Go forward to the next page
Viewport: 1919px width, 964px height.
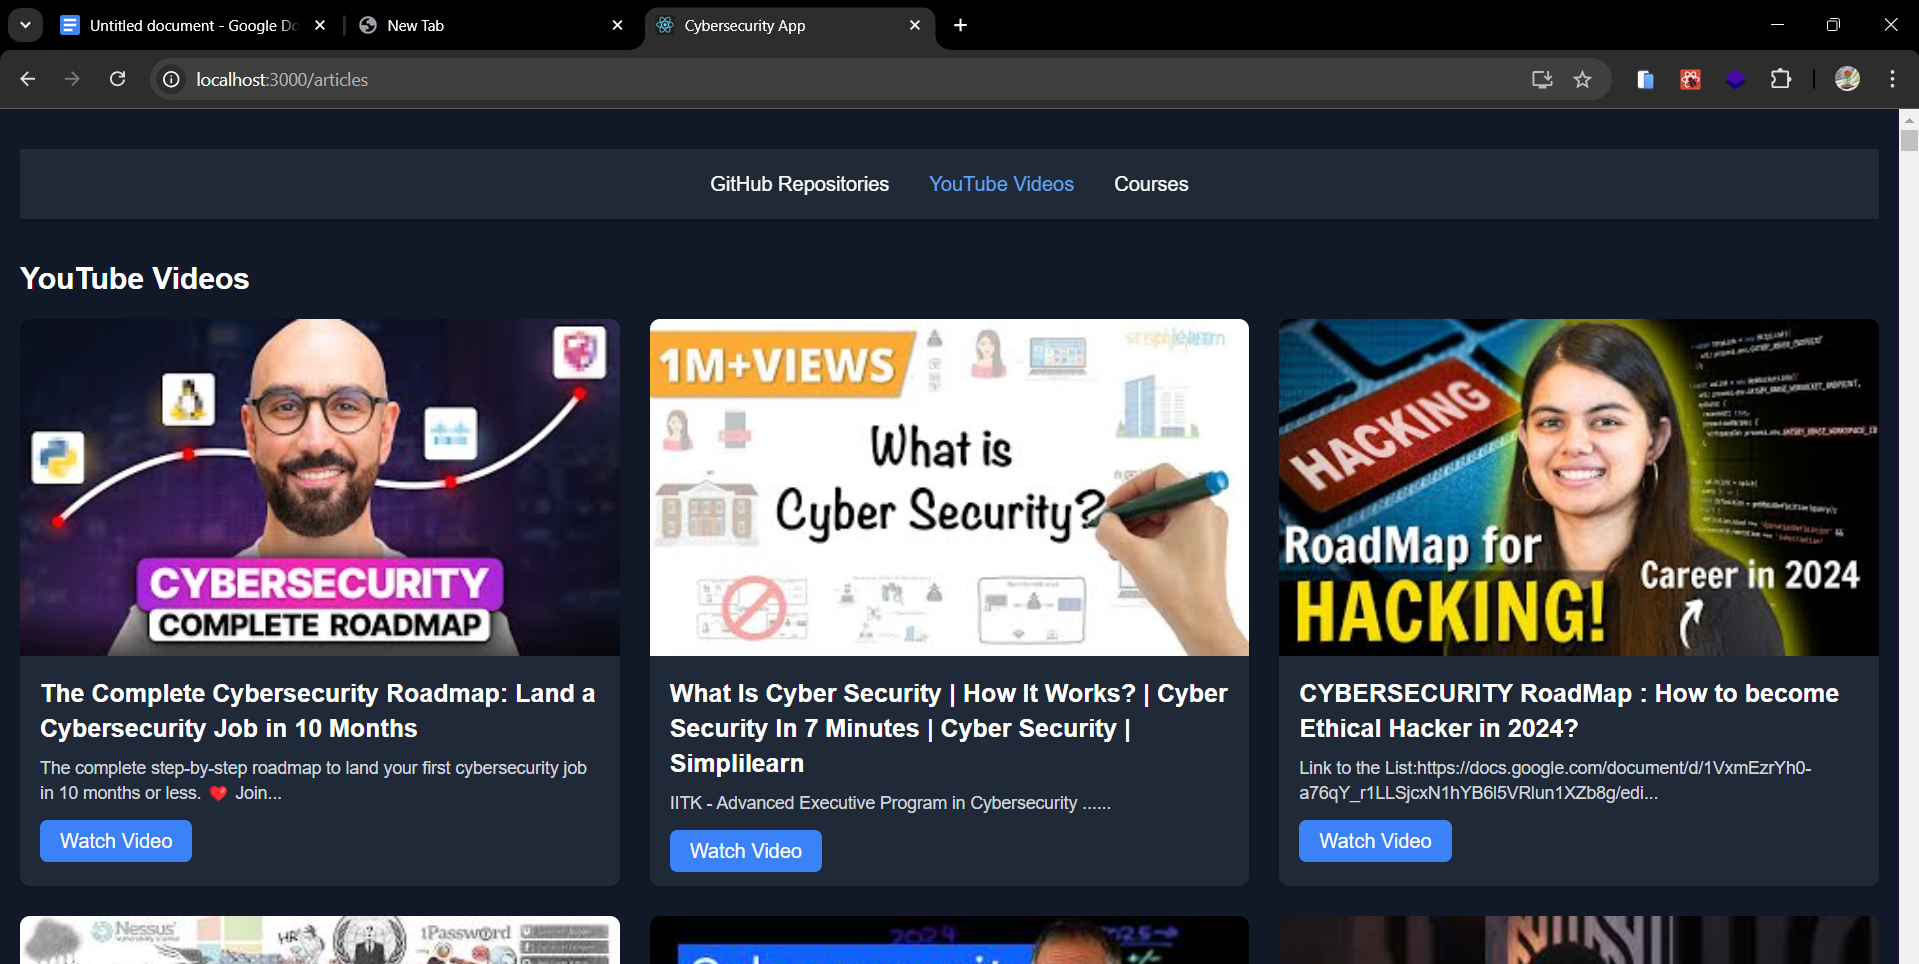pyautogui.click(x=72, y=79)
